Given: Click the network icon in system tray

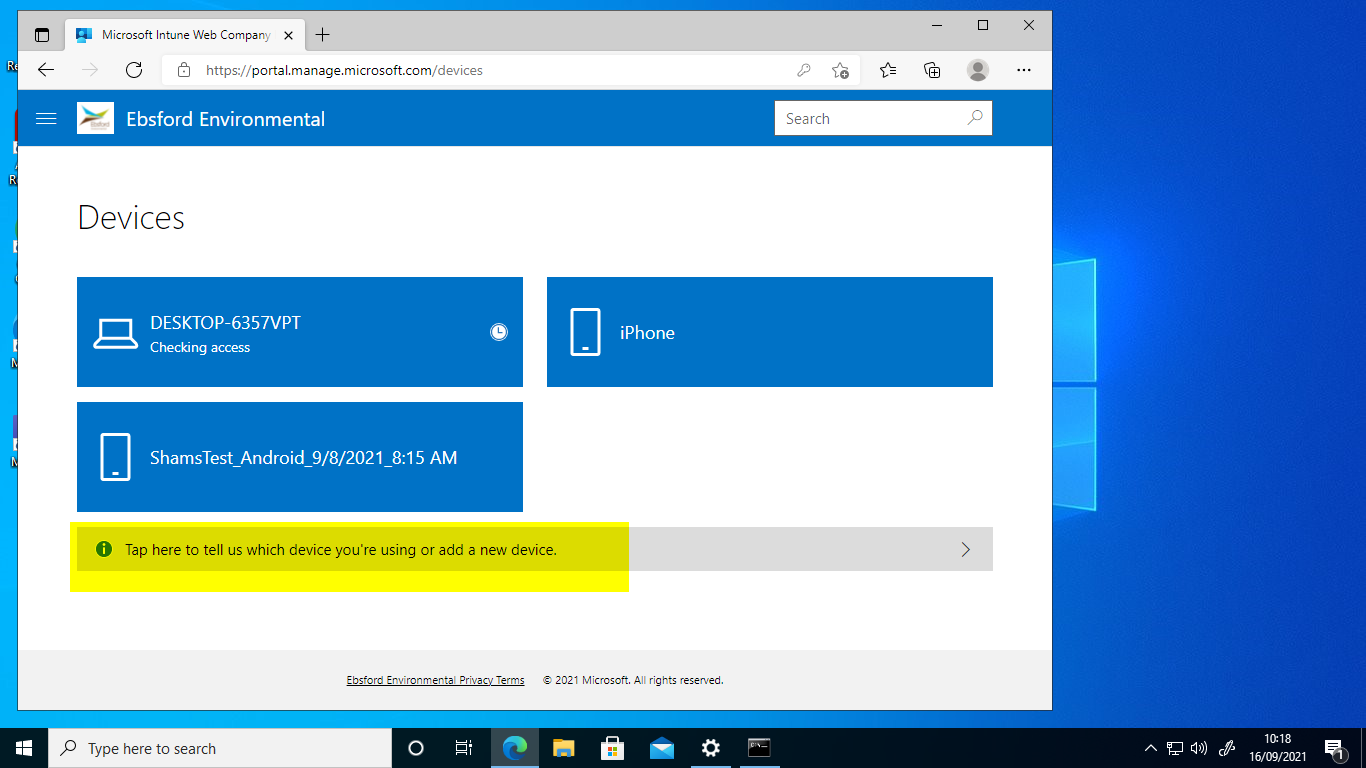Looking at the screenshot, I should 1175,748.
